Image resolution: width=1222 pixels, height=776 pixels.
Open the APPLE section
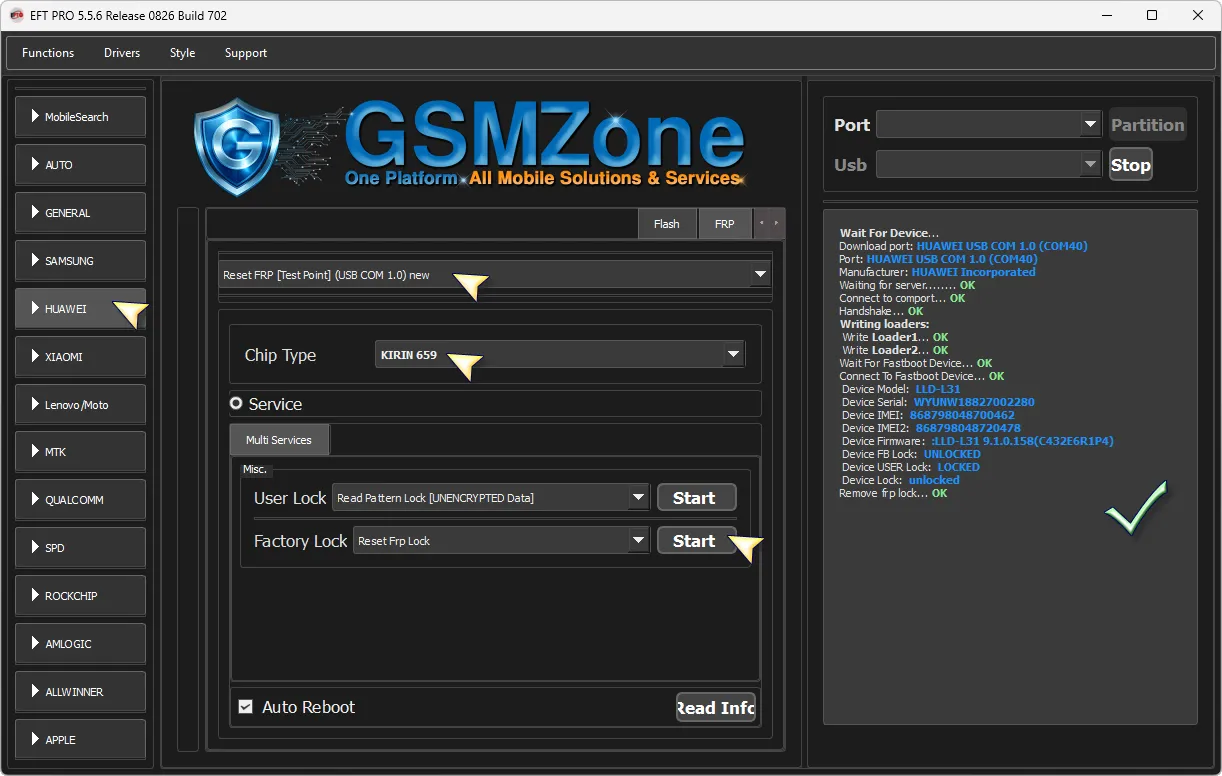pyautogui.click(x=80, y=740)
